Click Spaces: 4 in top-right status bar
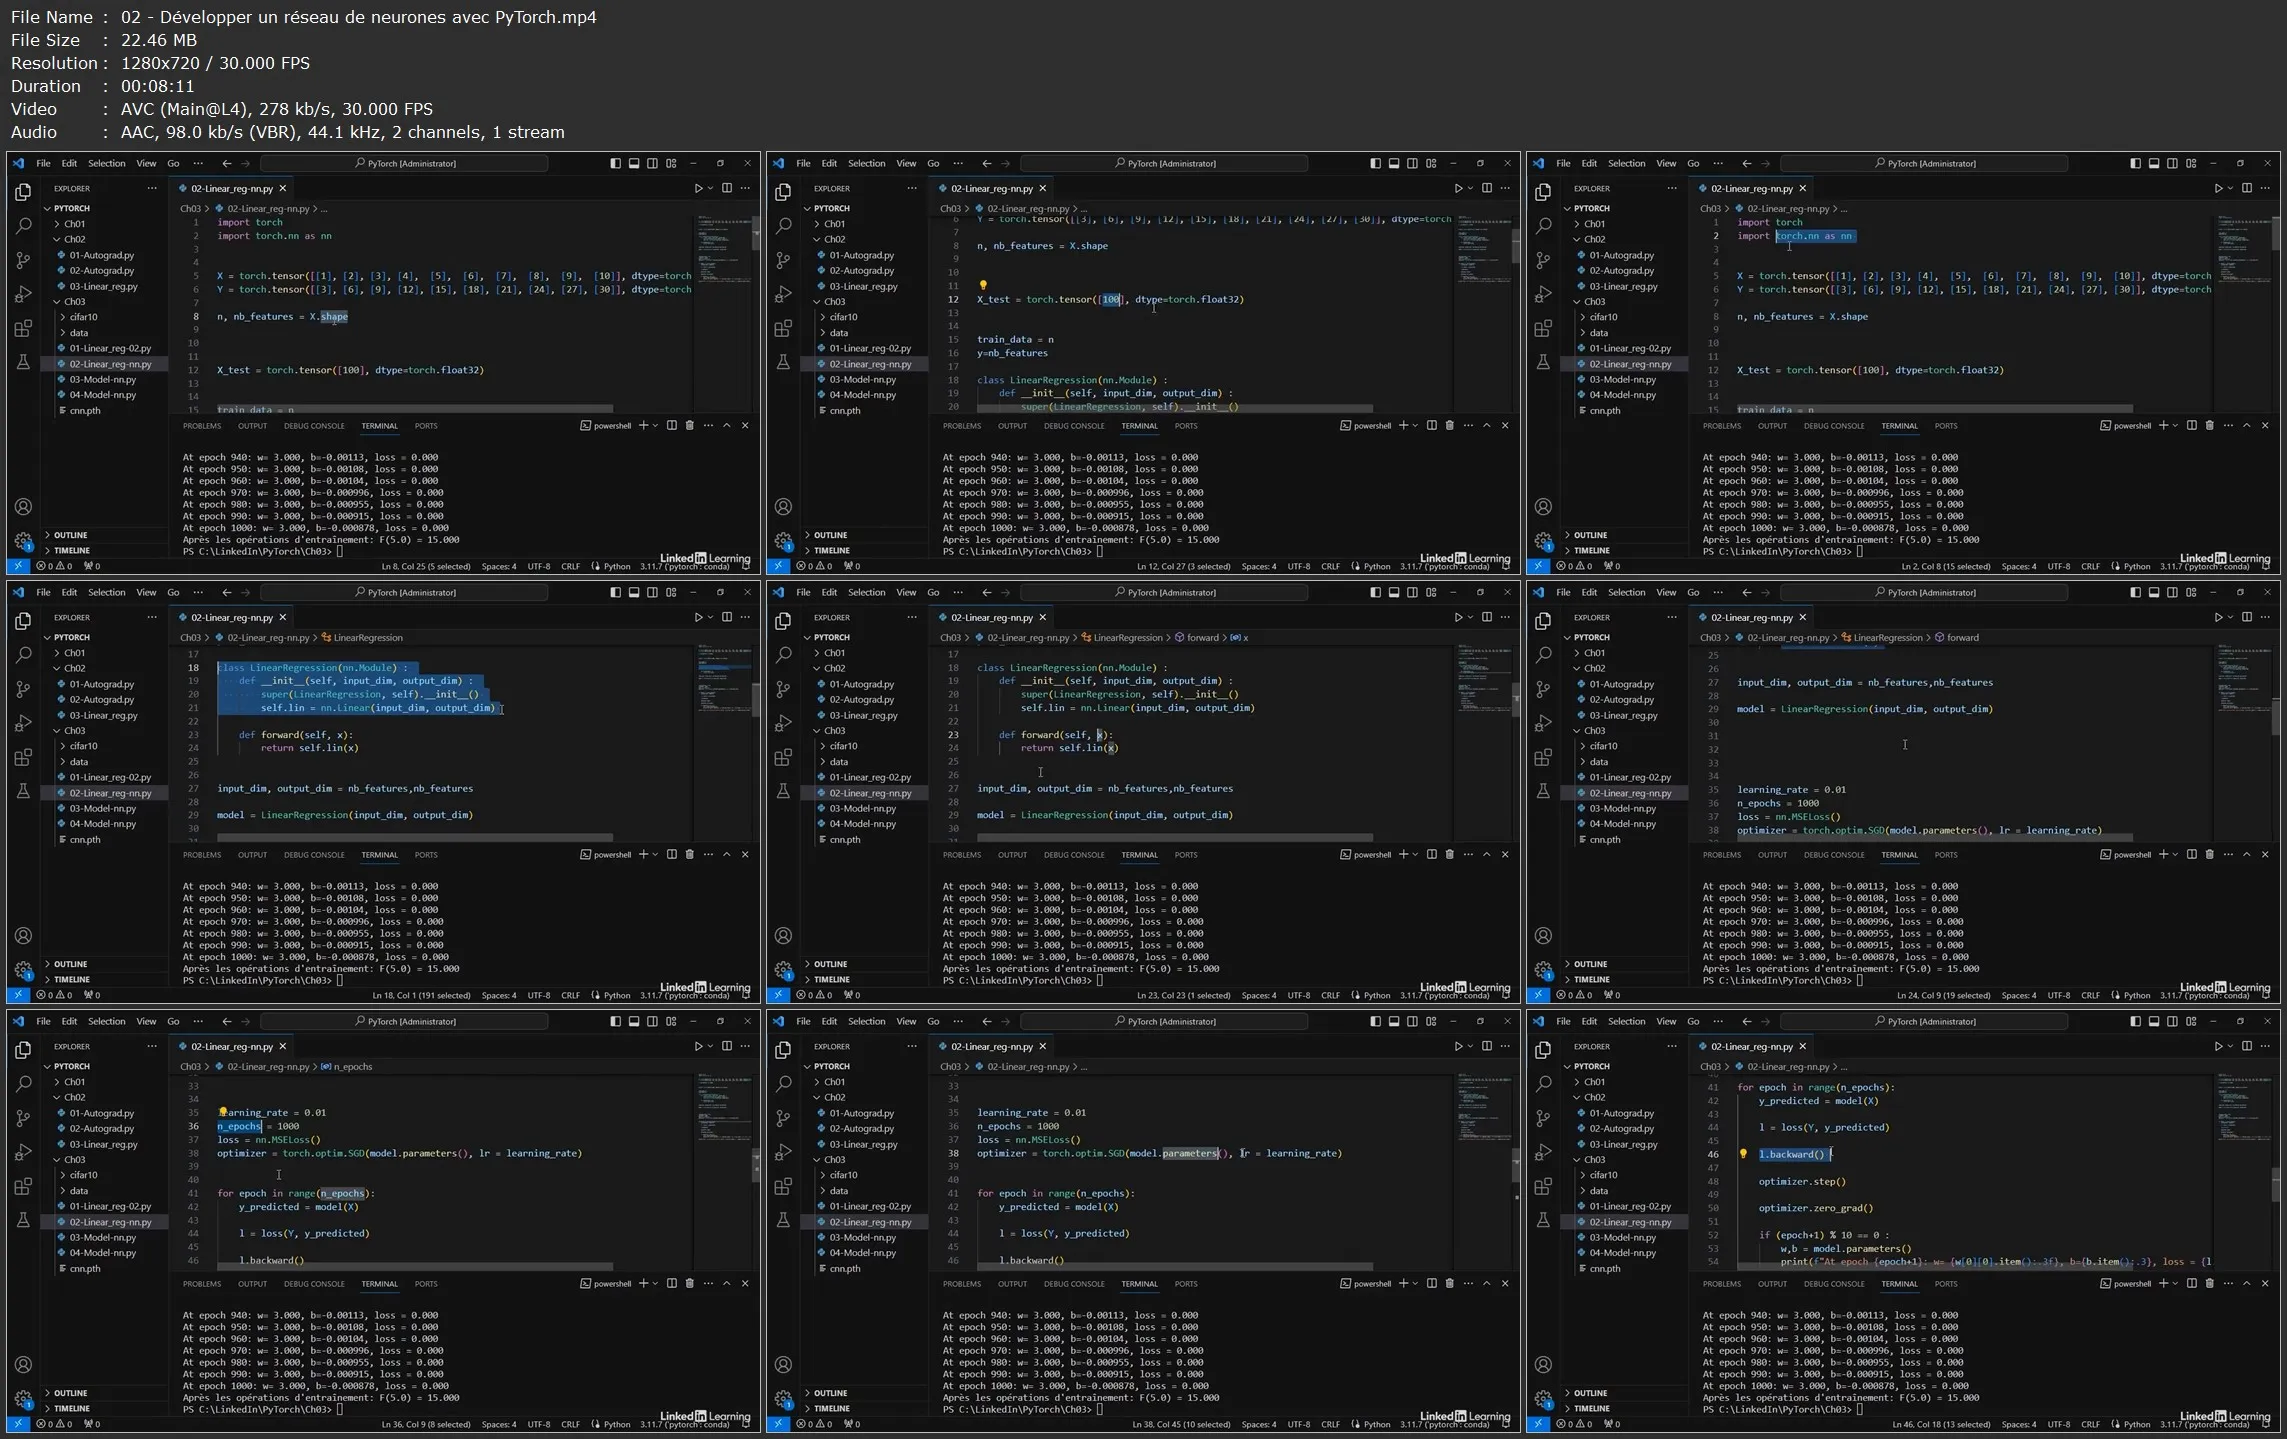Screen dimensions: 2287x1439 point(2019,566)
